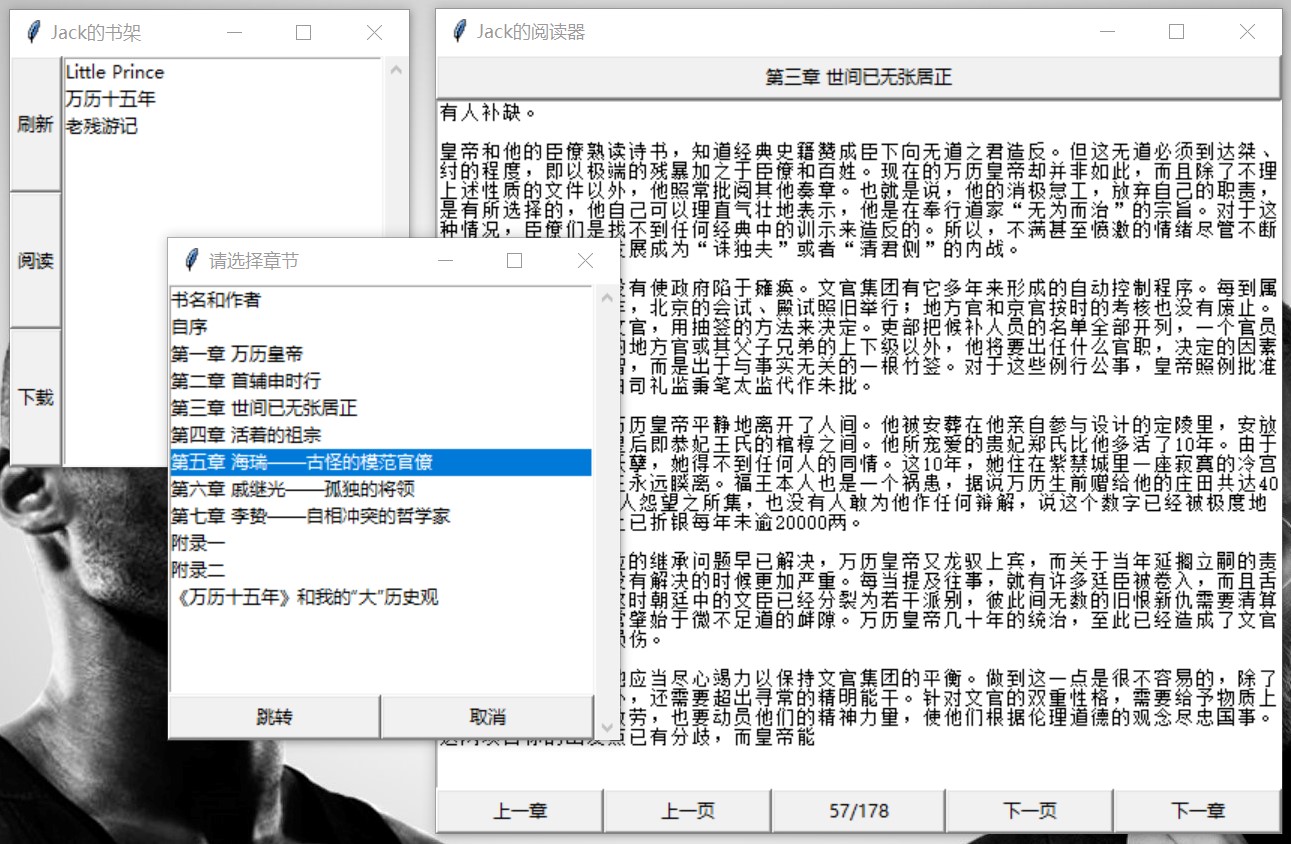Select 第四章 活着的祖宗 in the chapter list
This screenshot has width=1291, height=844.
coord(381,435)
